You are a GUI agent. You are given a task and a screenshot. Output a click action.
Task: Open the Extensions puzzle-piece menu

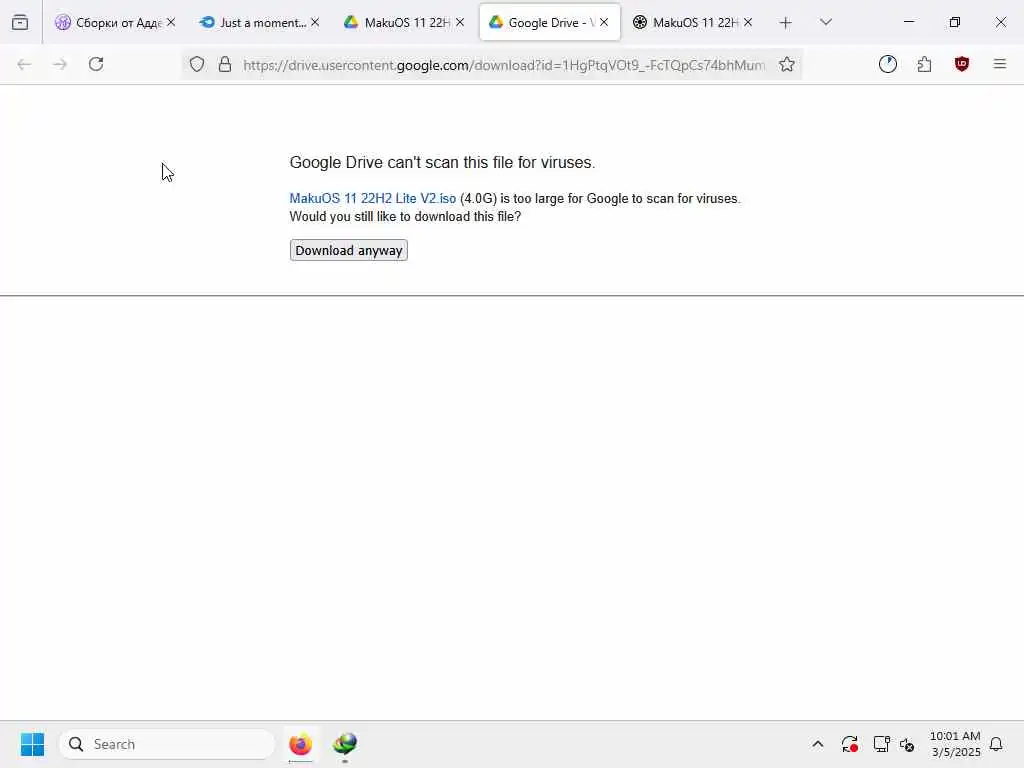[924, 64]
